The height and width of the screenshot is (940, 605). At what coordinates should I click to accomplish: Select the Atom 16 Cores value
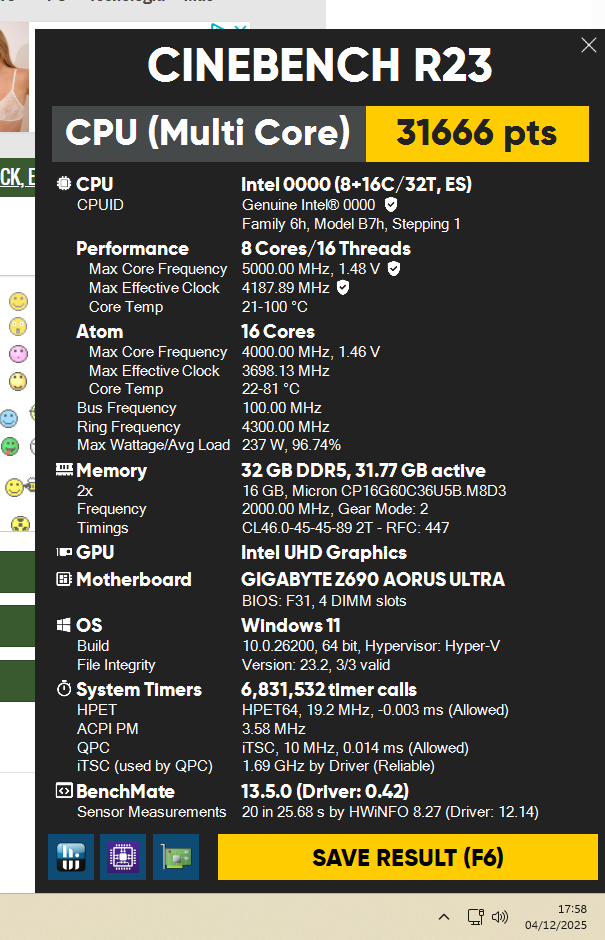point(278,332)
